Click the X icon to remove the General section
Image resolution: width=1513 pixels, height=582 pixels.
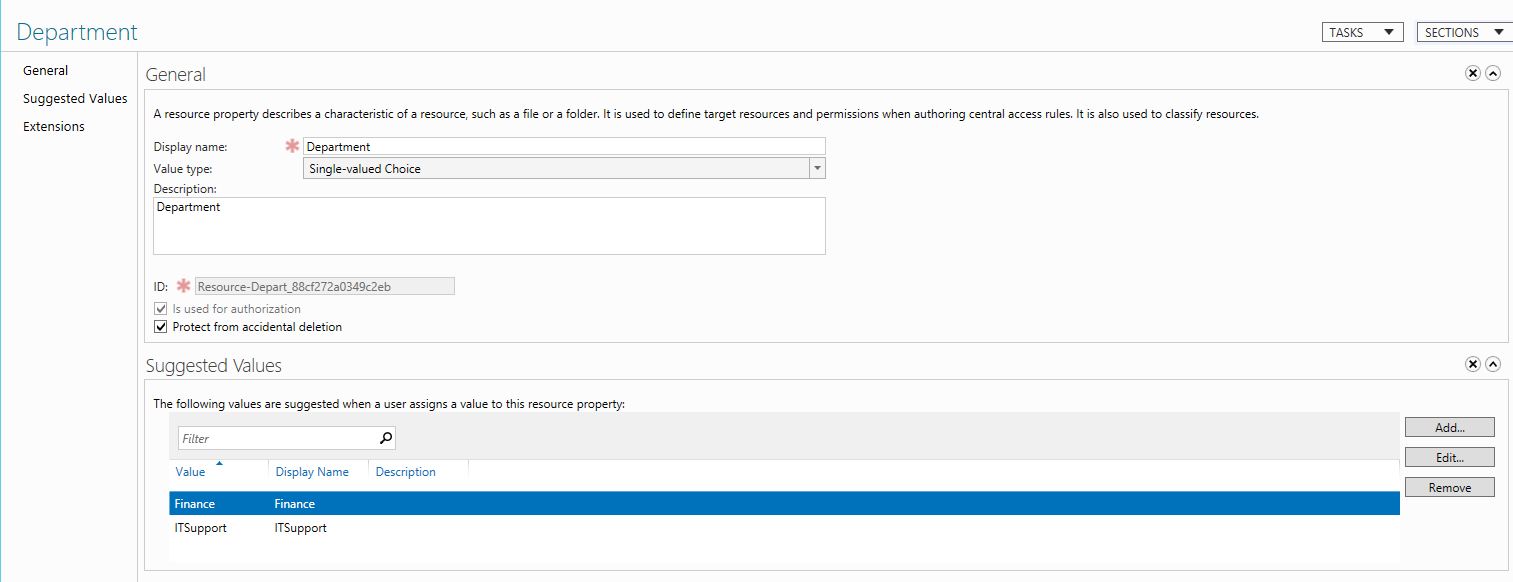point(1472,72)
